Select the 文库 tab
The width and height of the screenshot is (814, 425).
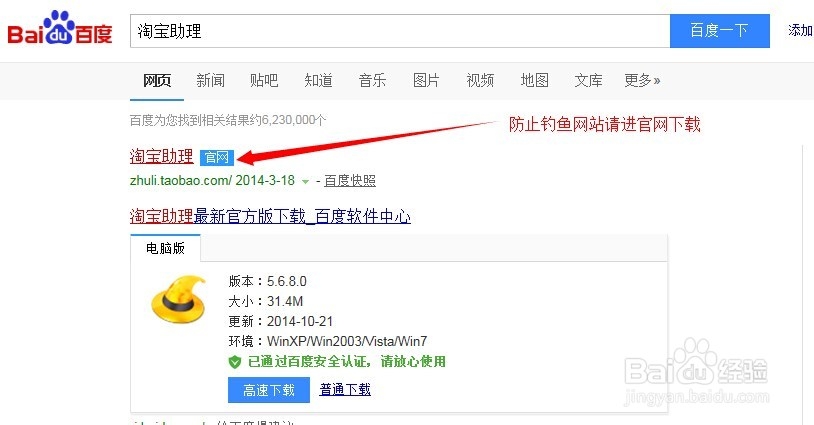click(589, 80)
